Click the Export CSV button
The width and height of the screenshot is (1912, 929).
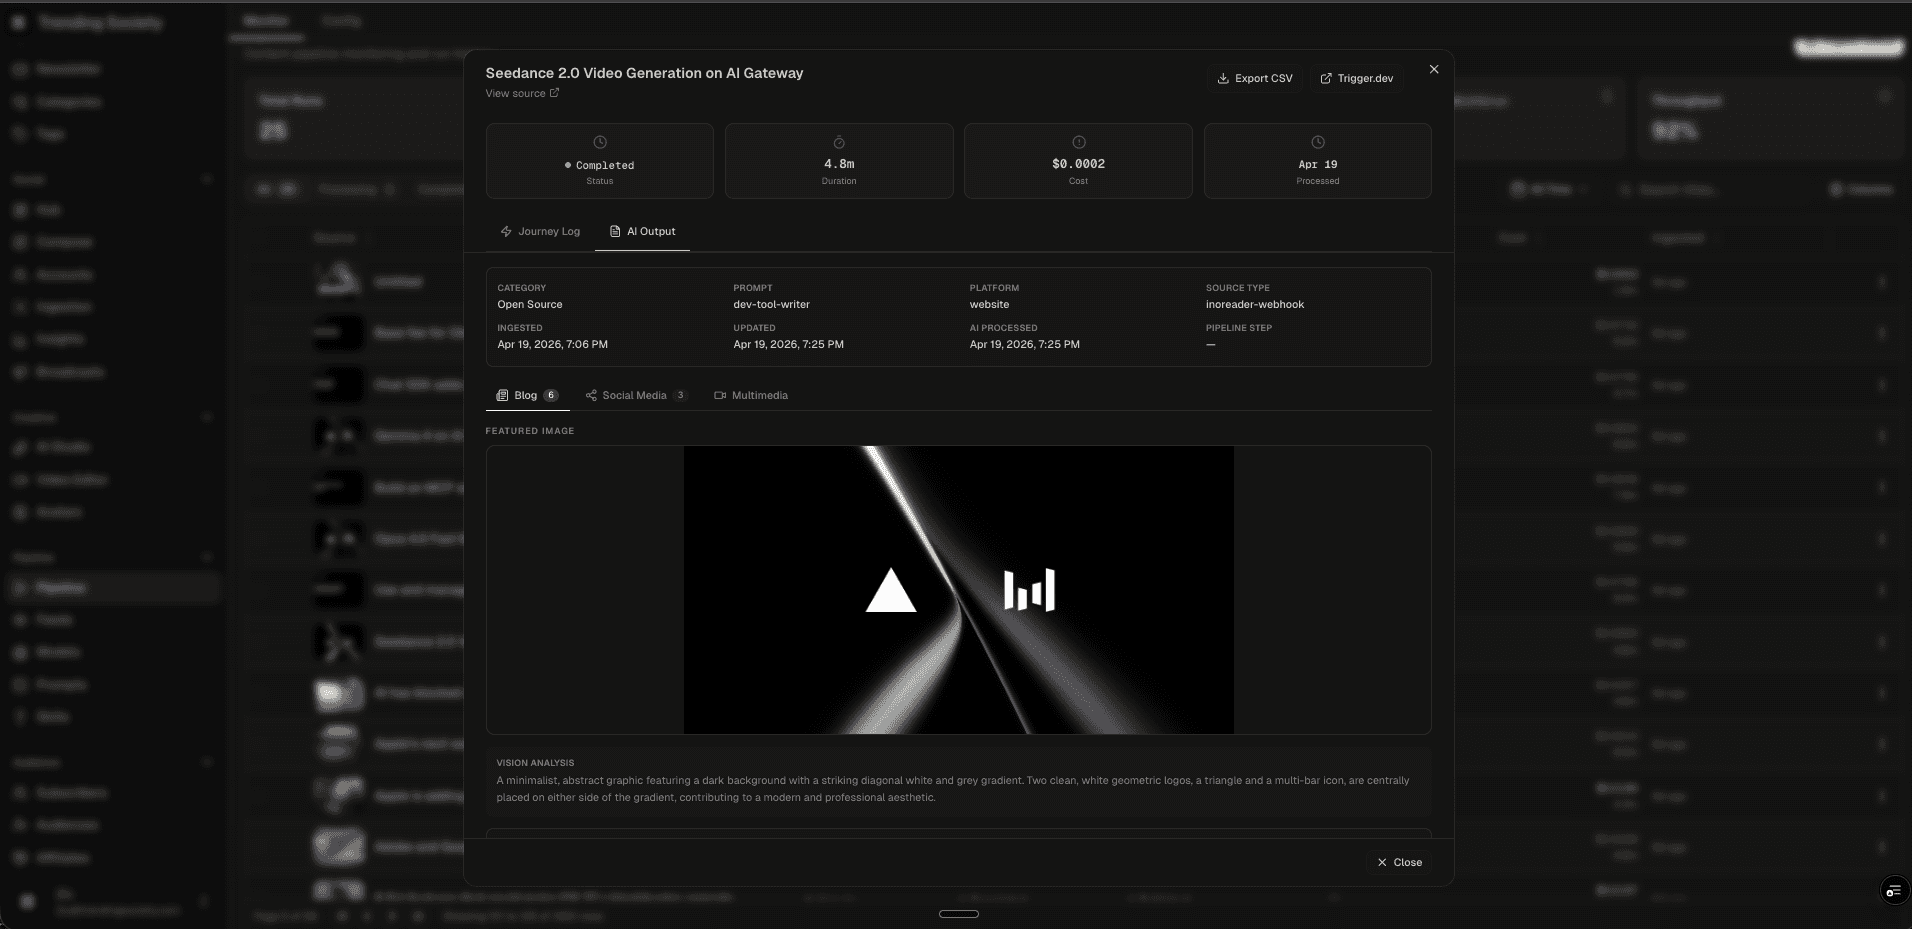coord(1255,78)
